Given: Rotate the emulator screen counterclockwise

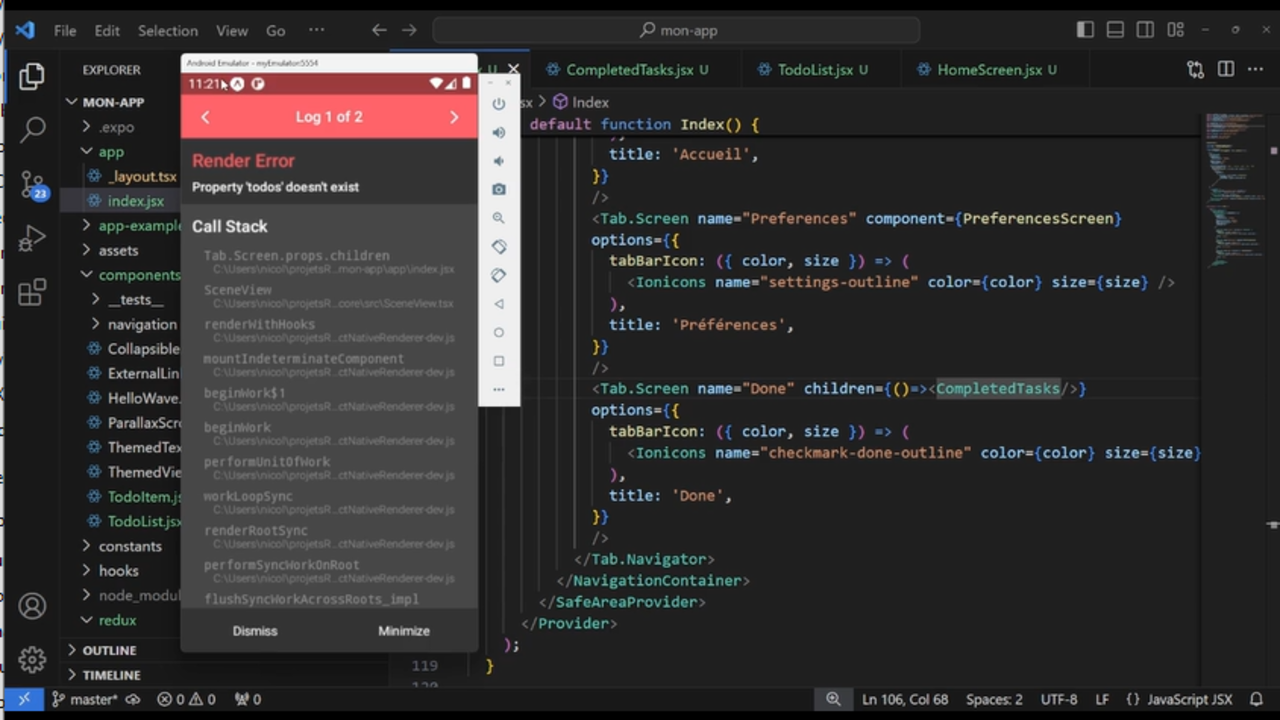Looking at the screenshot, I should (x=499, y=246).
